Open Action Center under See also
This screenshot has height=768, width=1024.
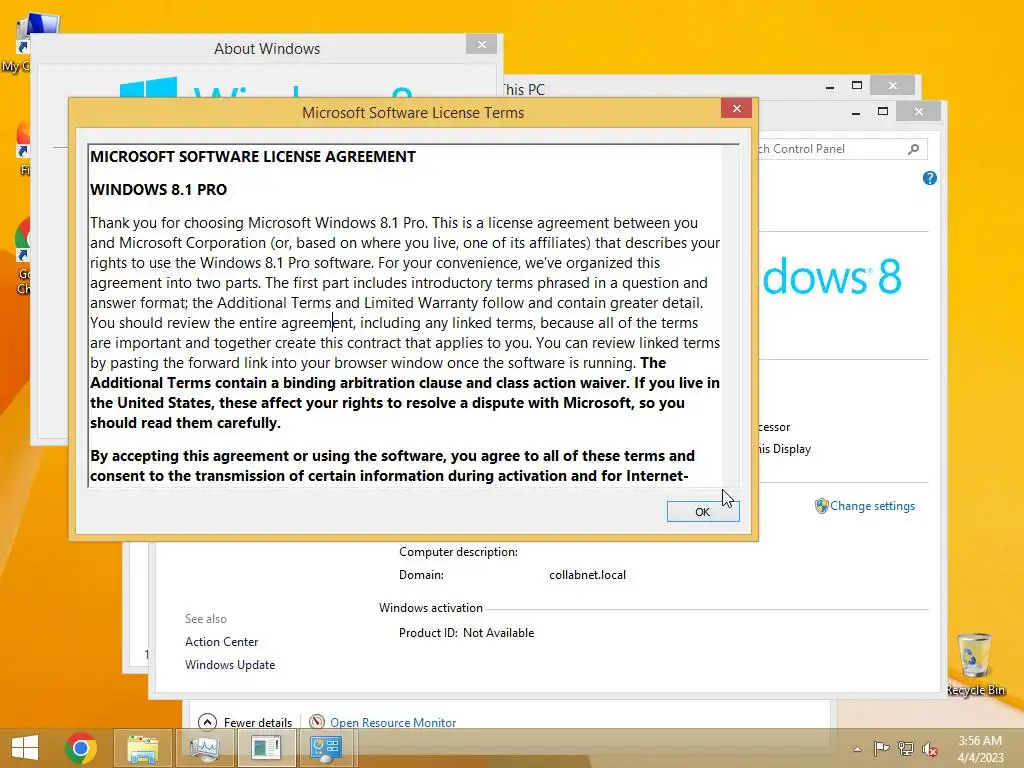(221, 641)
